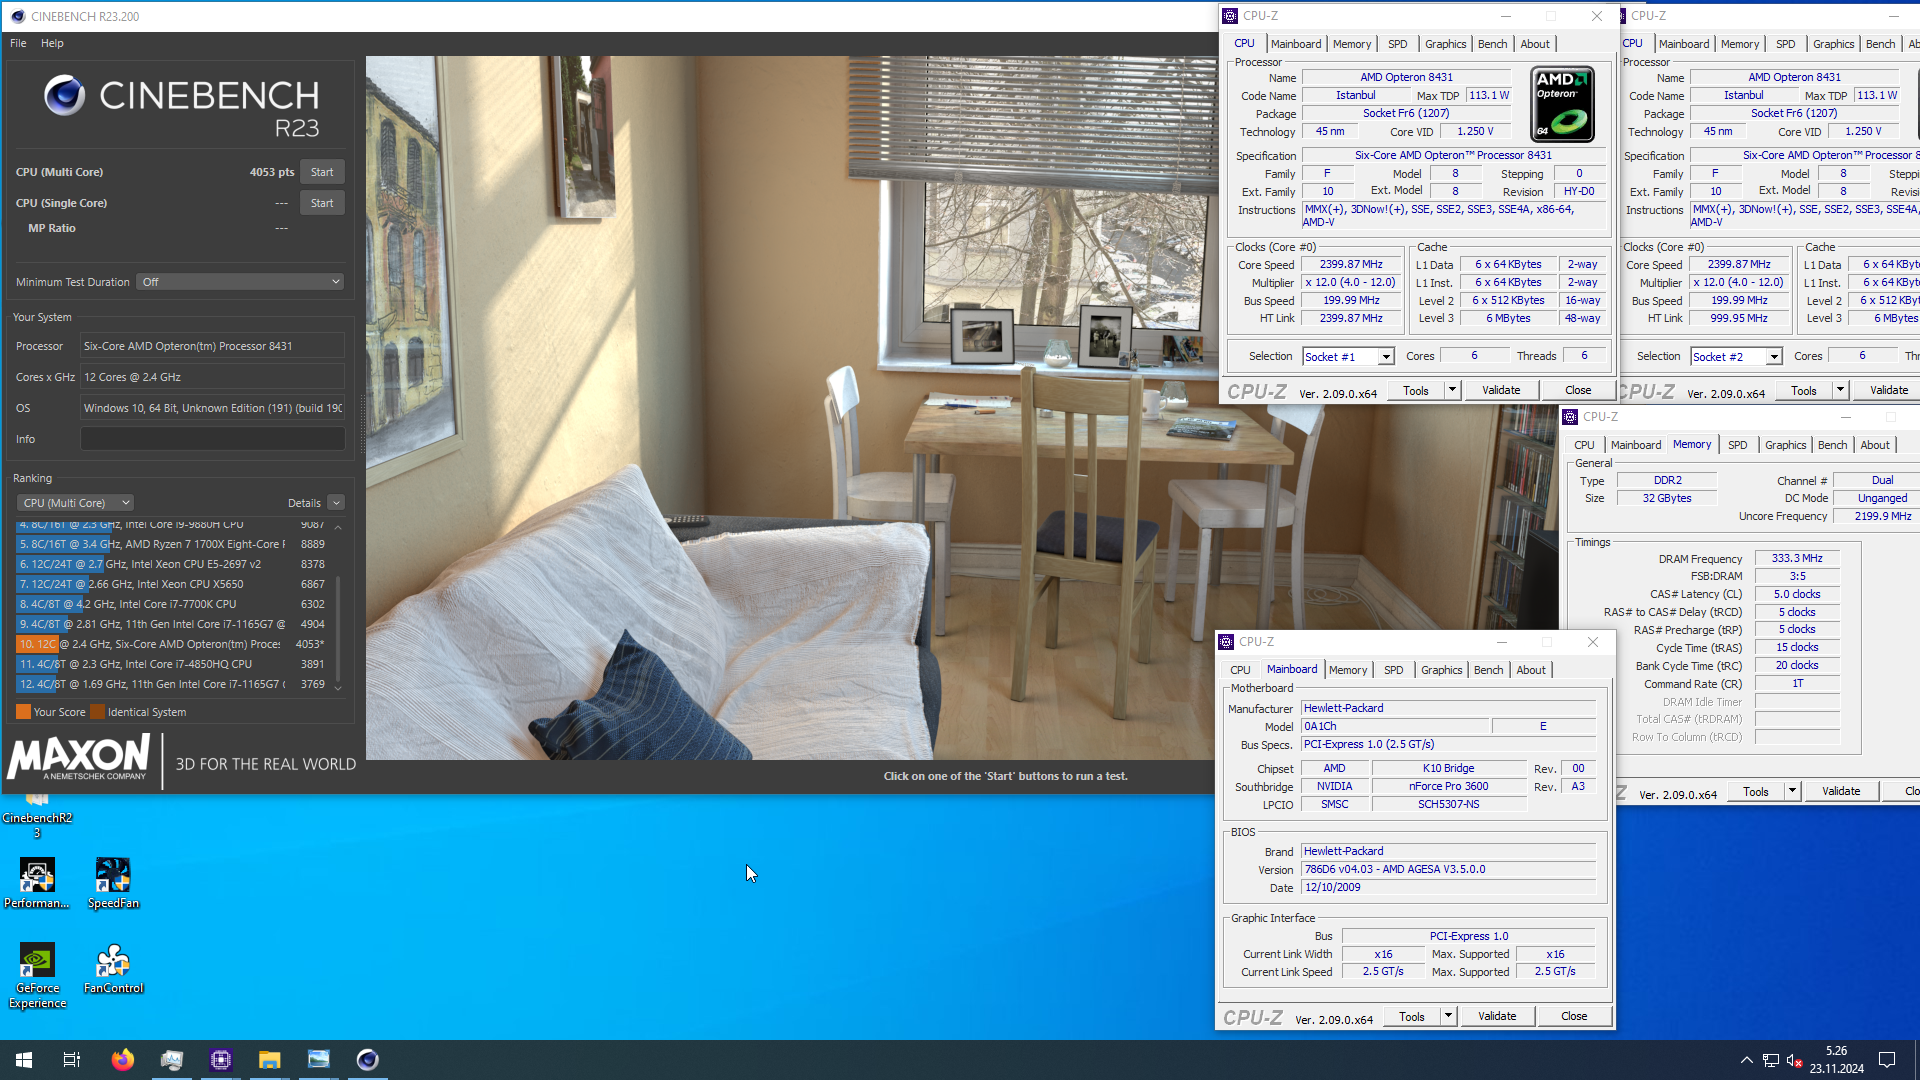Switch to Bench tab in Socket #1 CPU-Z
The height and width of the screenshot is (1080, 1920).
[1492, 44]
